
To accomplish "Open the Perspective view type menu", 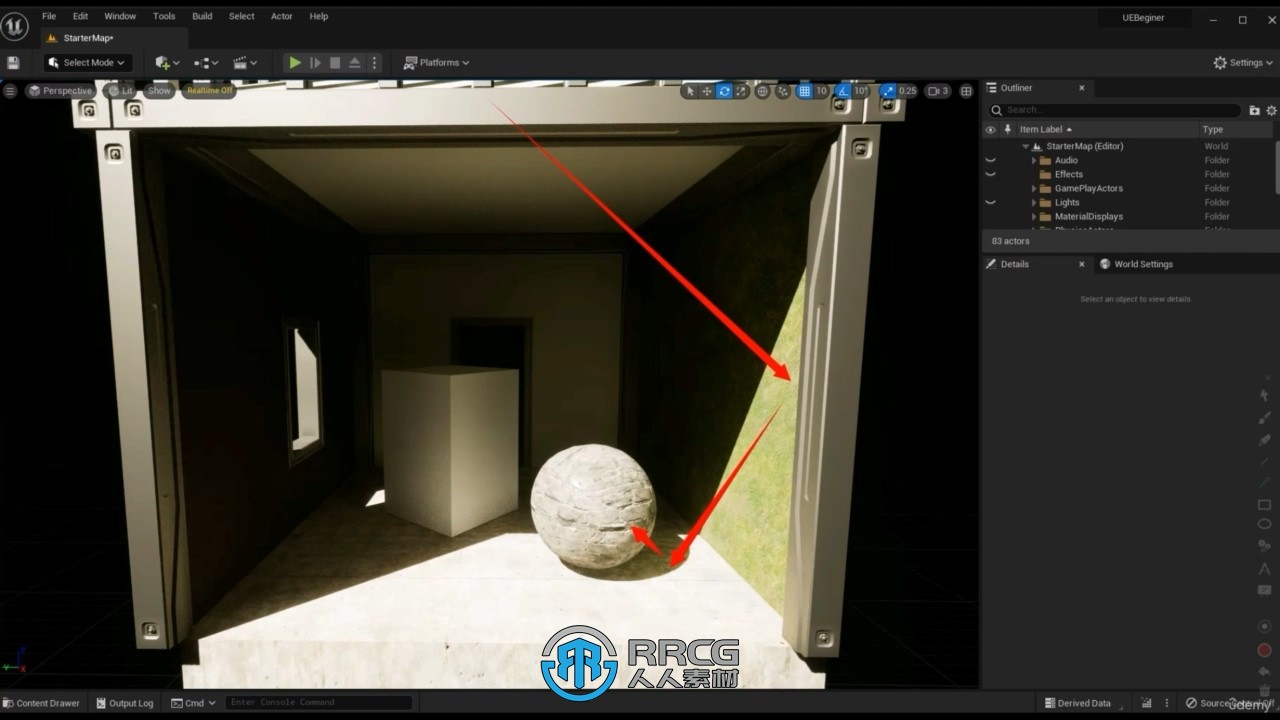I will (60, 91).
